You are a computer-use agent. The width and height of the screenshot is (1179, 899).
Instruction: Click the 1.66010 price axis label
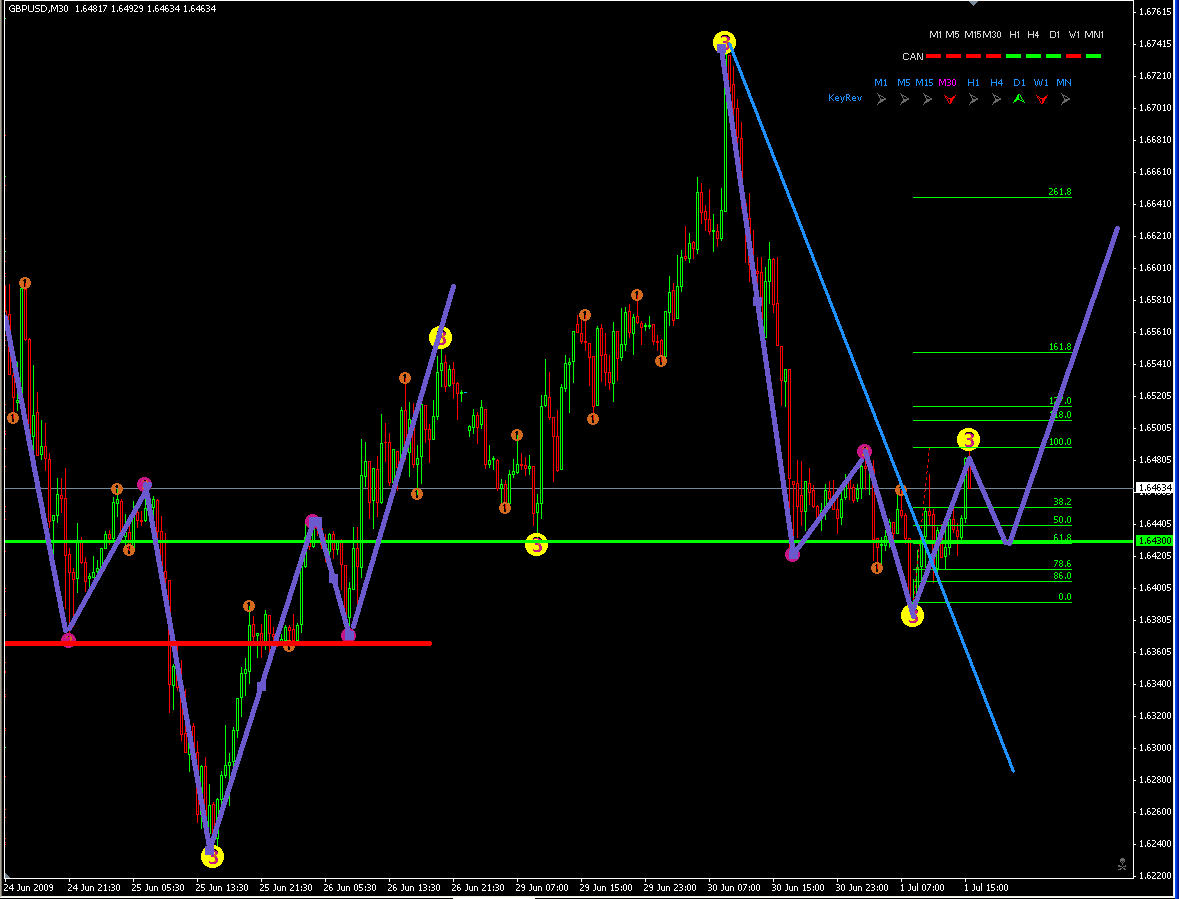coord(1155,268)
